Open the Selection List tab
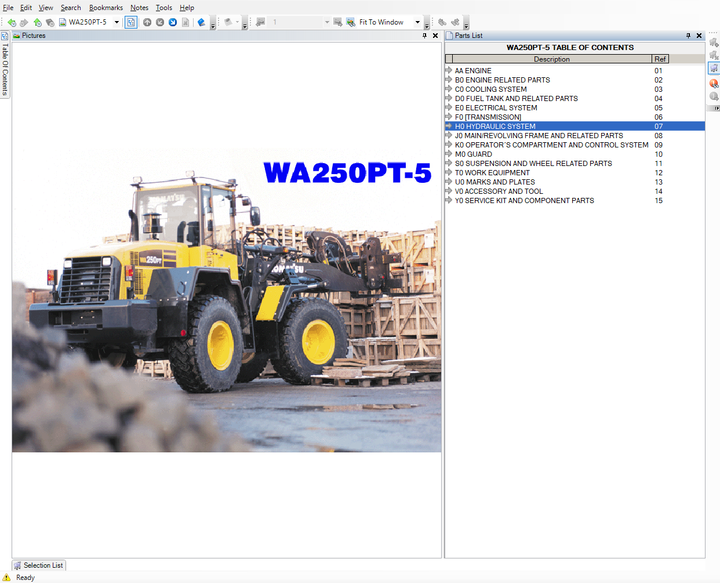720x583 pixels. [39, 565]
